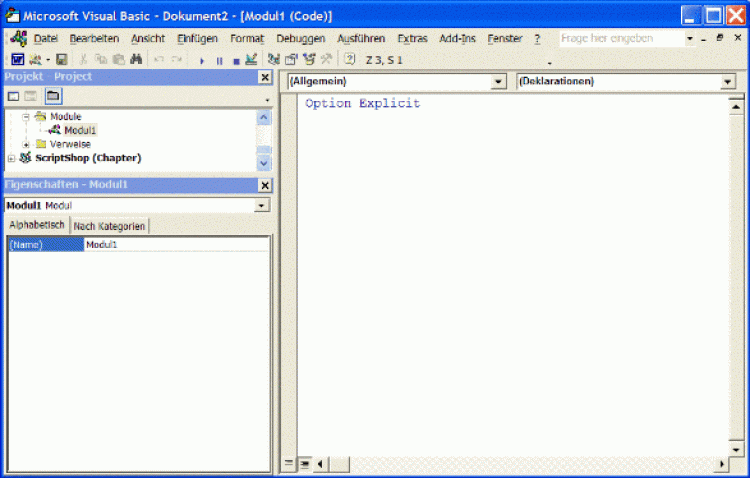
Task: Open the Help question mark toolbar icon
Action: [x=350, y=60]
